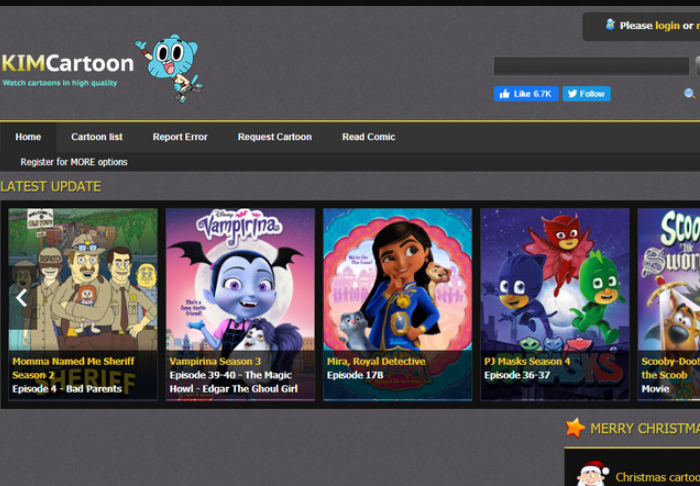700x486 pixels.
Task: Open the Cartoon list menu
Action: [97, 137]
